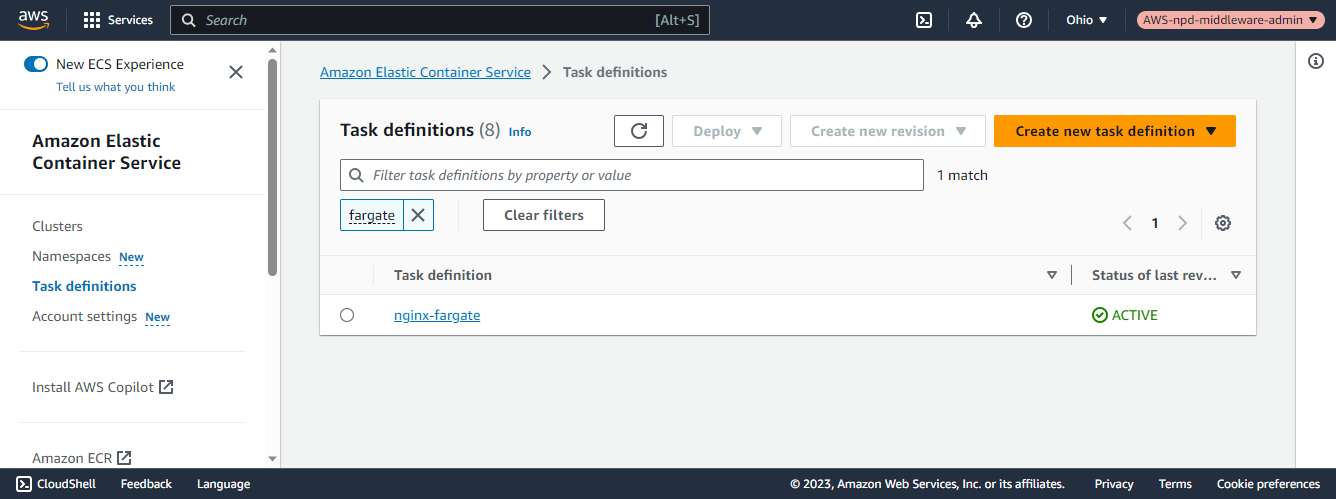Open table preferences gear icon
This screenshot has height=499, width=1336.
click(1222, 223)
